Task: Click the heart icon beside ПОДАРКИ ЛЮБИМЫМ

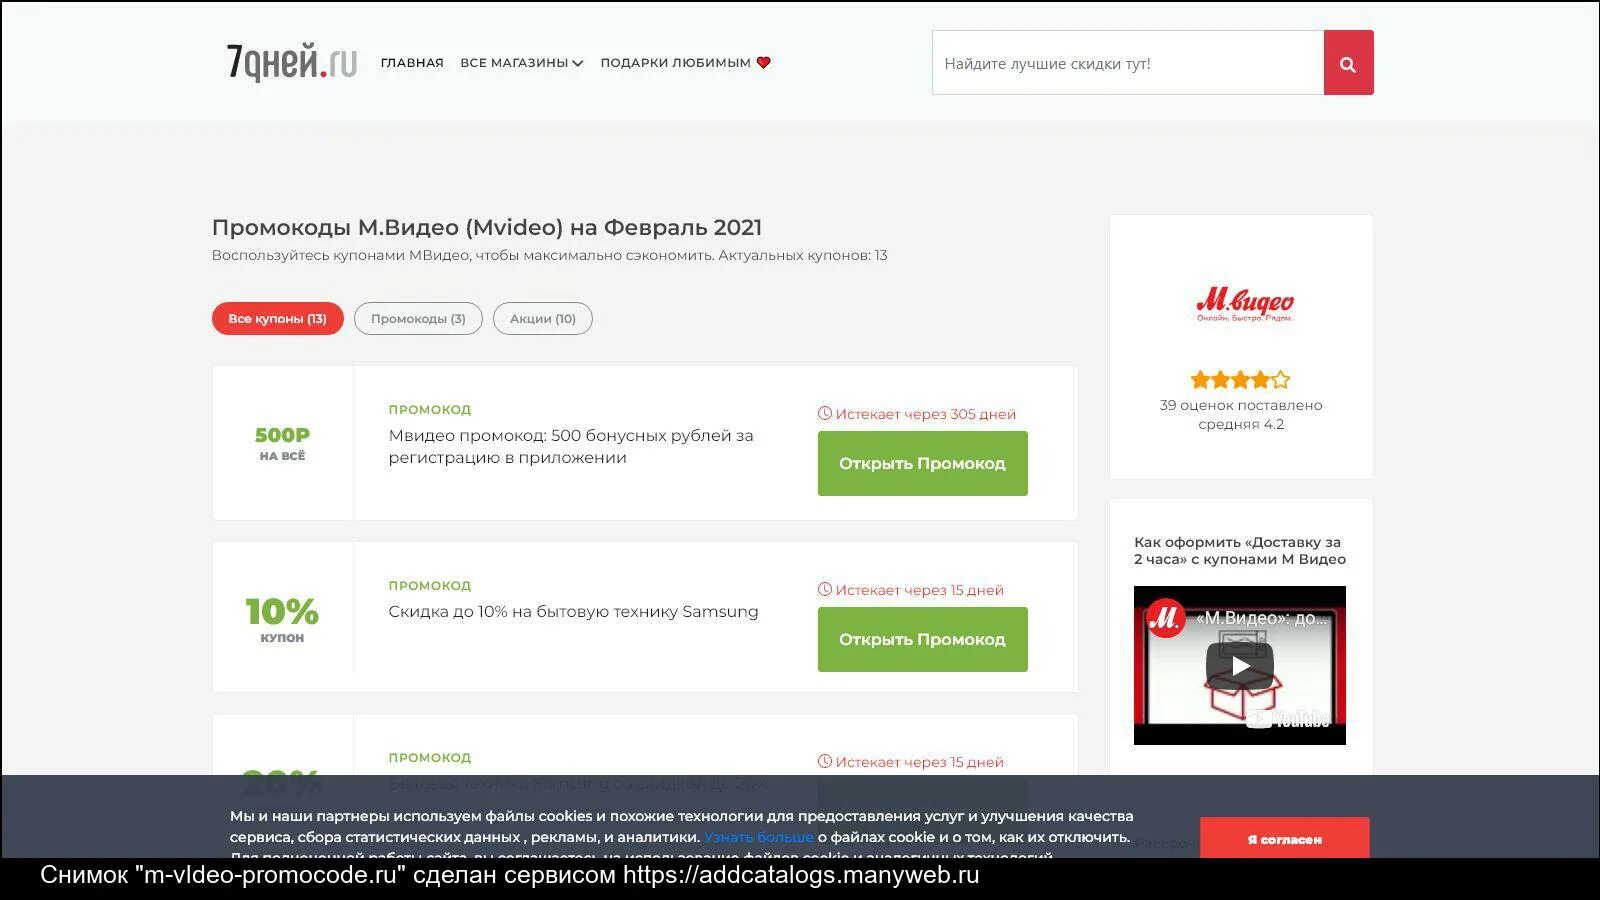Action: coord(764,62)
